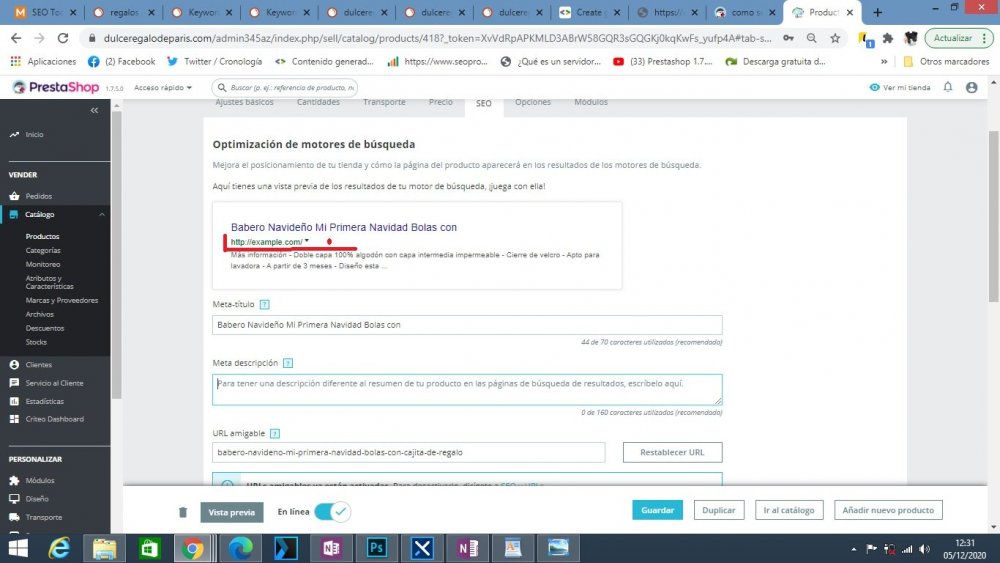Click Restablecer URL button
This screenshot has width=1000, height=563.
(672, 453)
